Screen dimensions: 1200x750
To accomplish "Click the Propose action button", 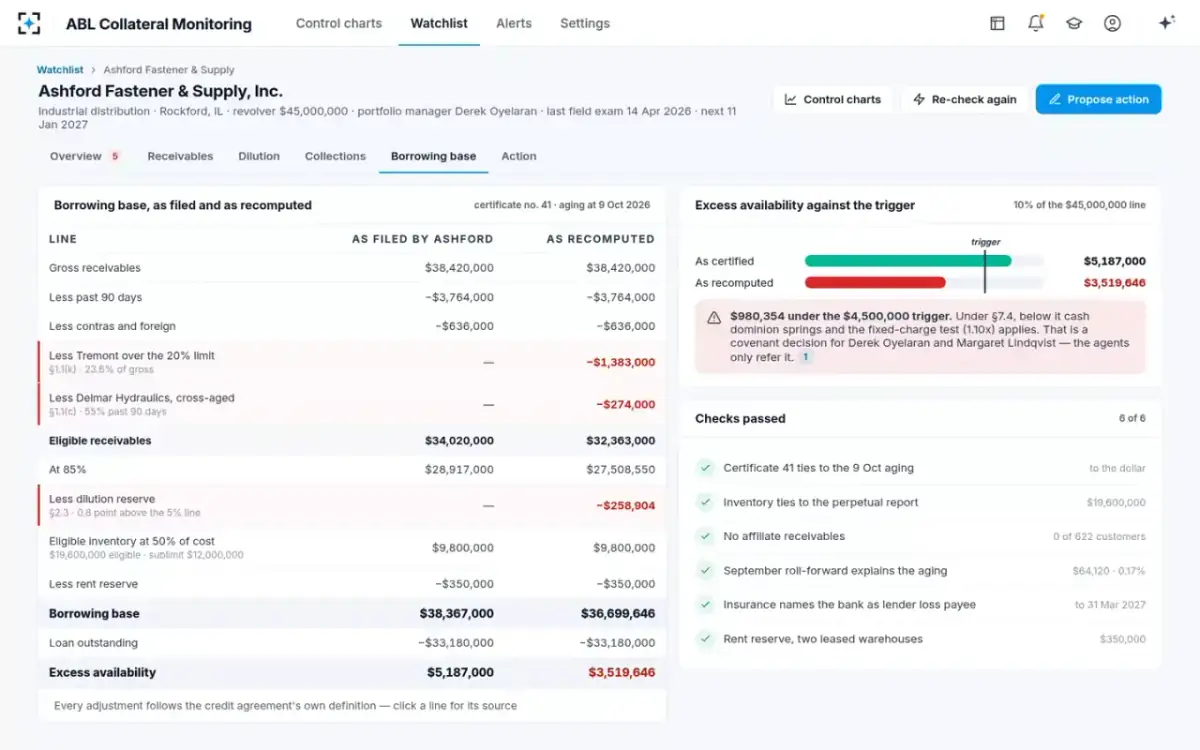I will coord(1098,99).
